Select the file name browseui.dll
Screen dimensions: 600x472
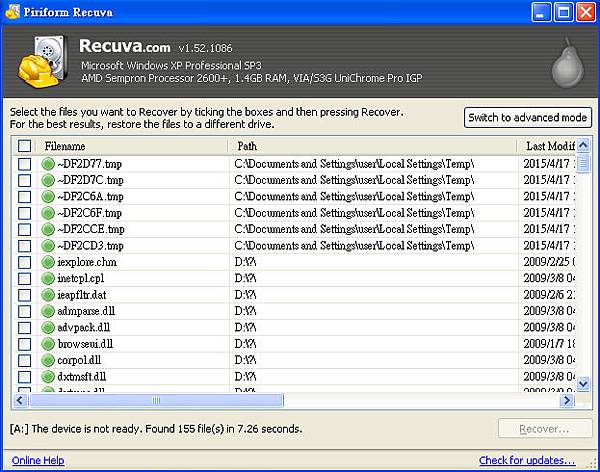coord(85,344)
